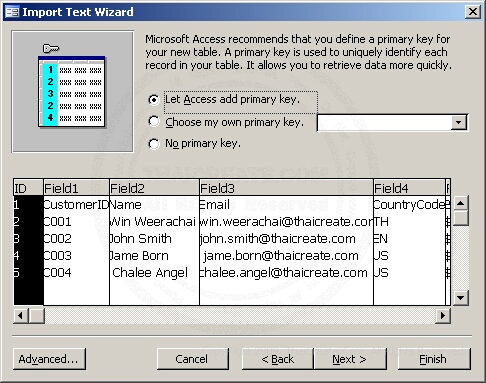Click the Name cell in first row
Screen dimensions: 486x383
(x=154, y=205)
